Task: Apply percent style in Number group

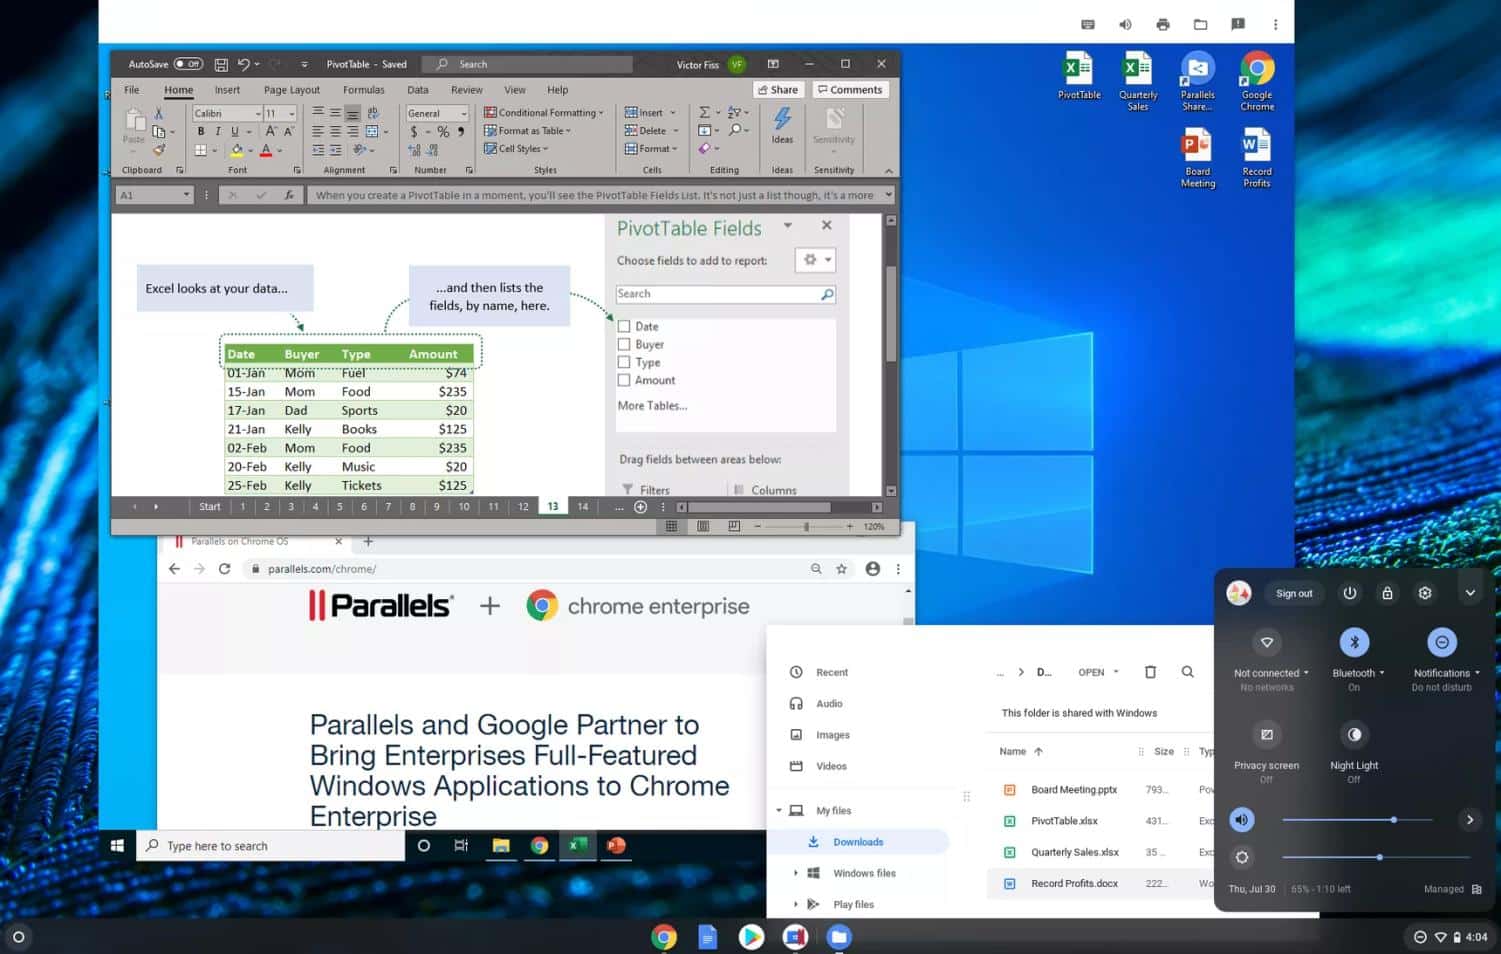Action: [x=443, y=132]
